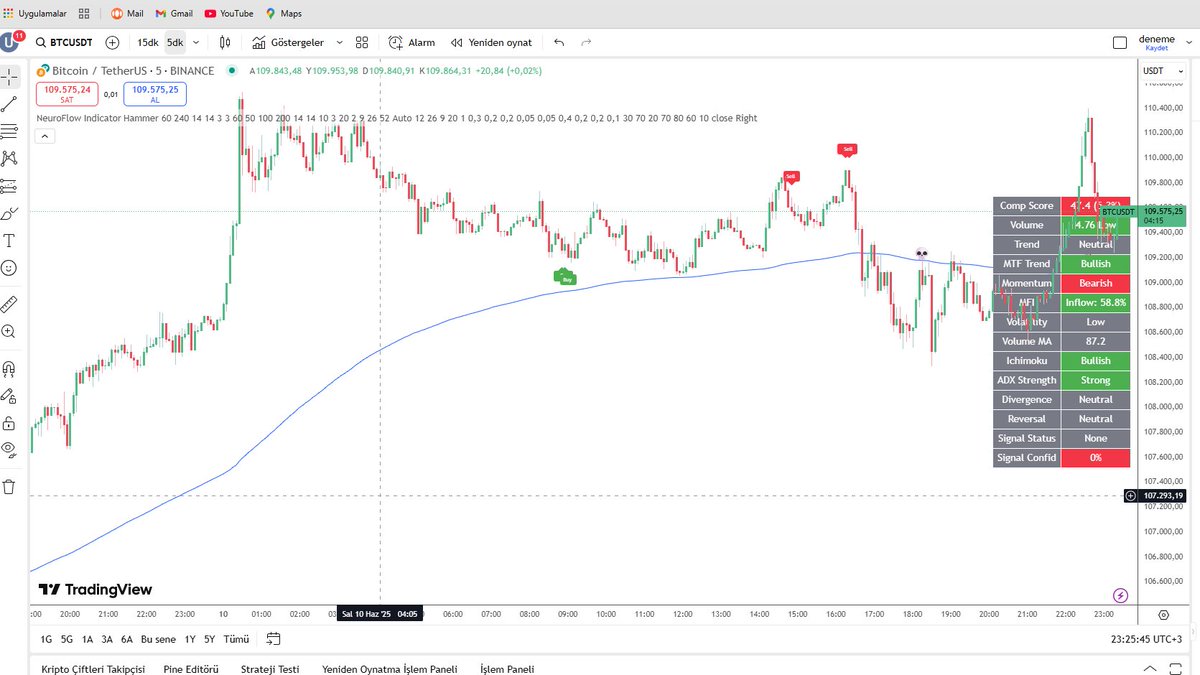Start Yeniden oynat bar replay

click(491, 43)
